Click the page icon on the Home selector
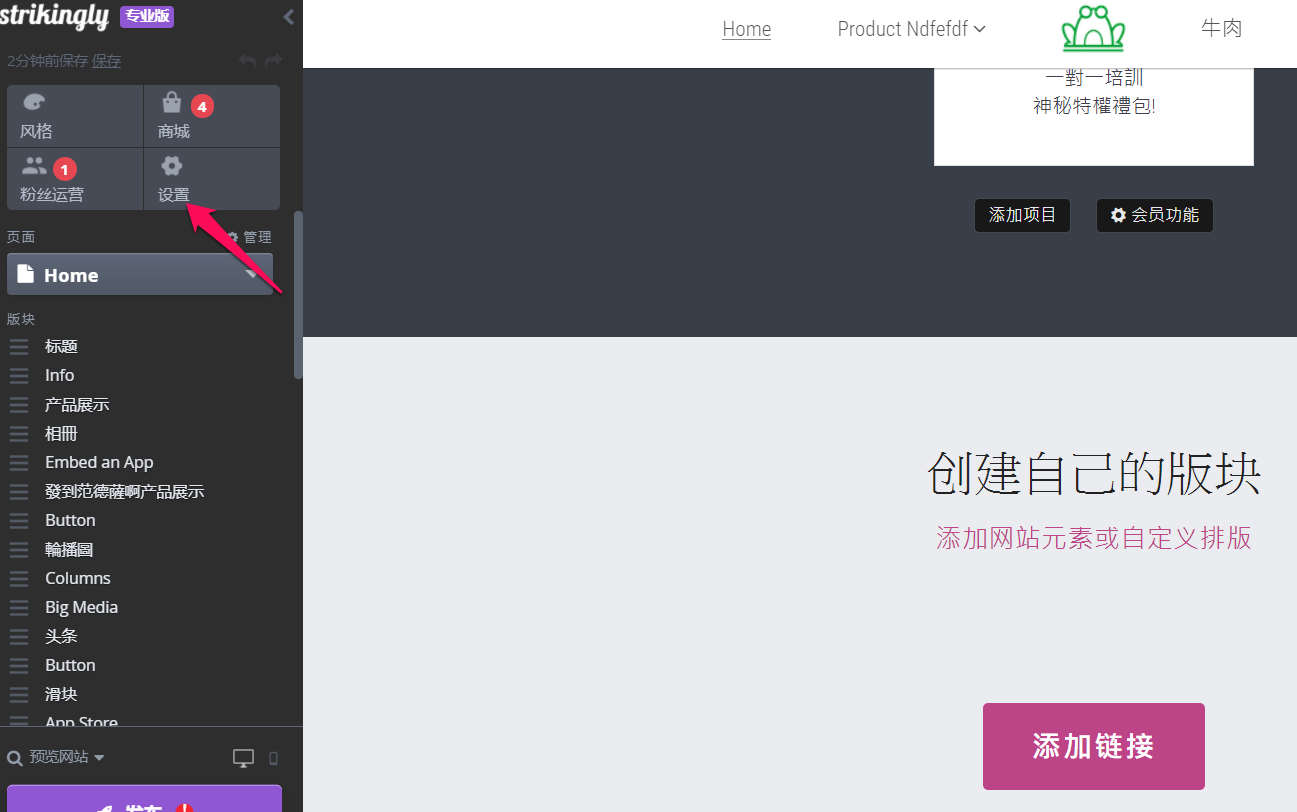 (x=26, y=274)
